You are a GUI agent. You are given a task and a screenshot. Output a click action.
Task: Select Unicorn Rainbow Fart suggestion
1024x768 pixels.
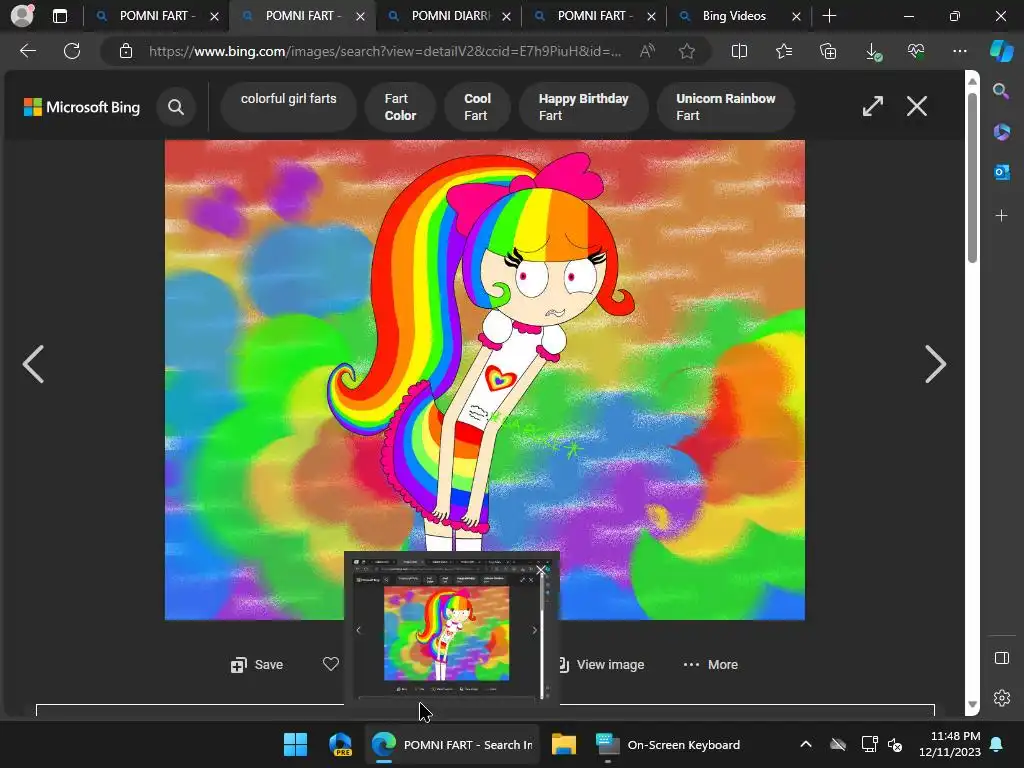[726, 107]
